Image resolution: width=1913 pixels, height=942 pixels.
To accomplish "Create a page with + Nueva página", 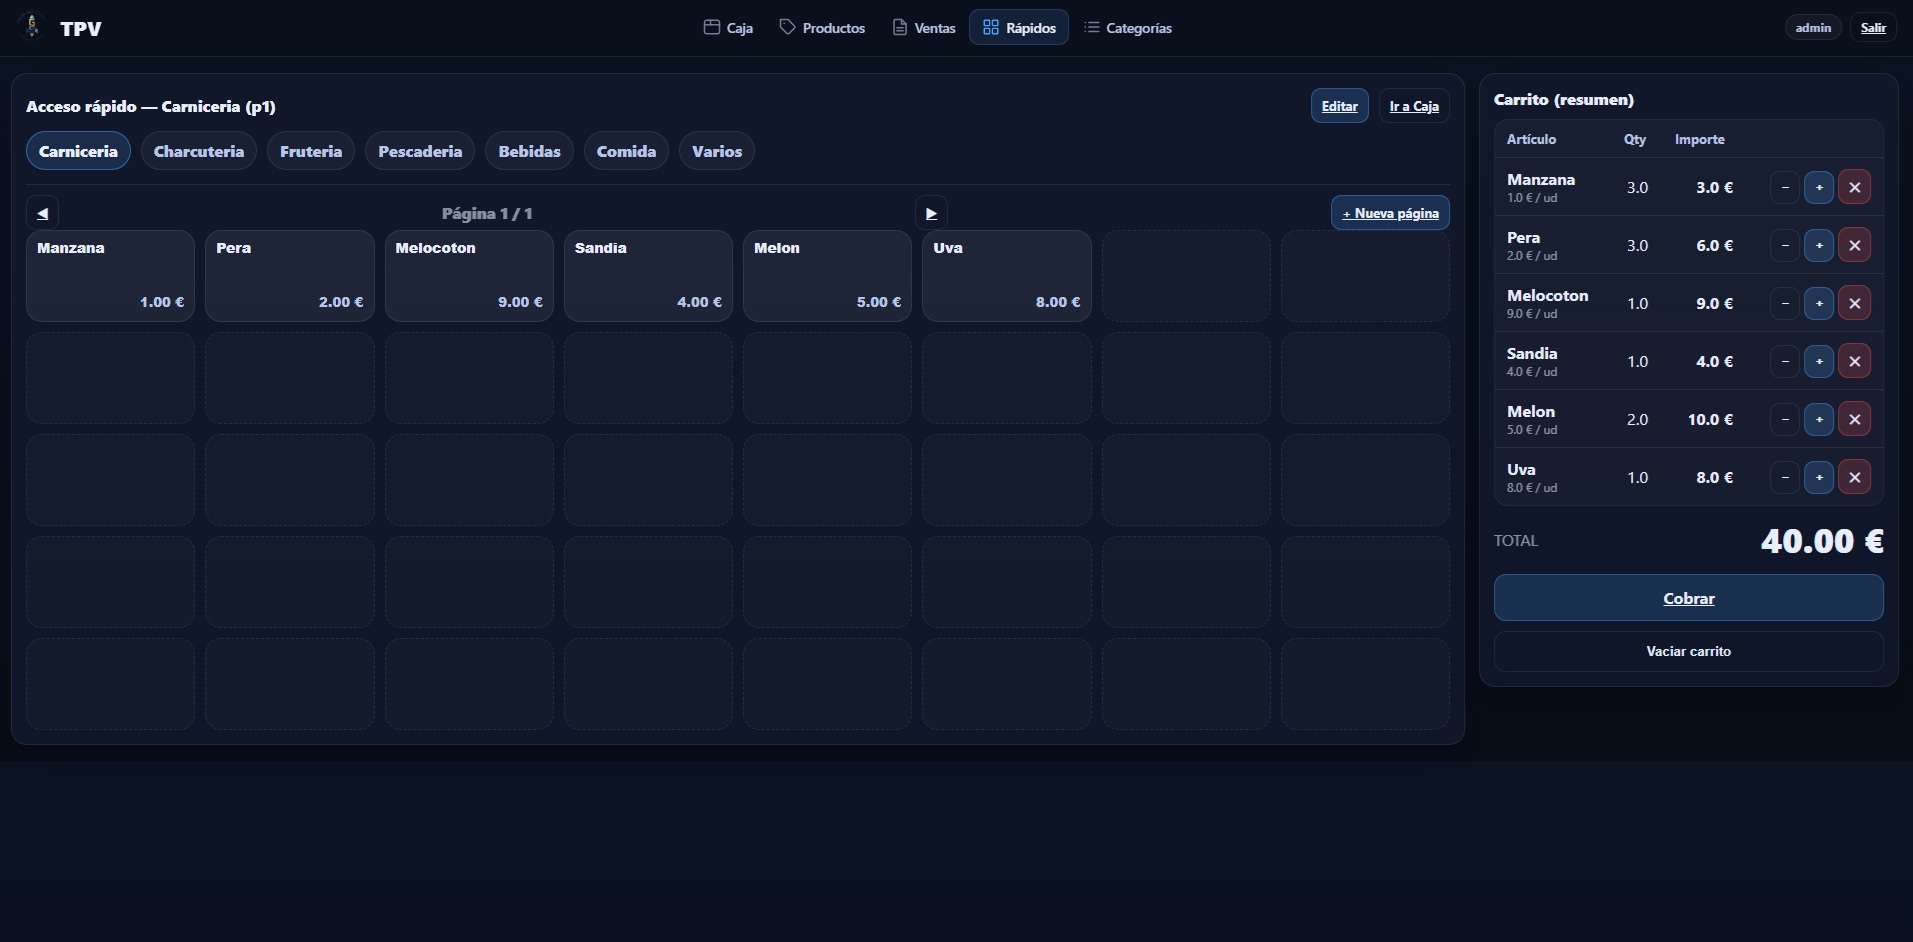I will [x=1391, y=212].
